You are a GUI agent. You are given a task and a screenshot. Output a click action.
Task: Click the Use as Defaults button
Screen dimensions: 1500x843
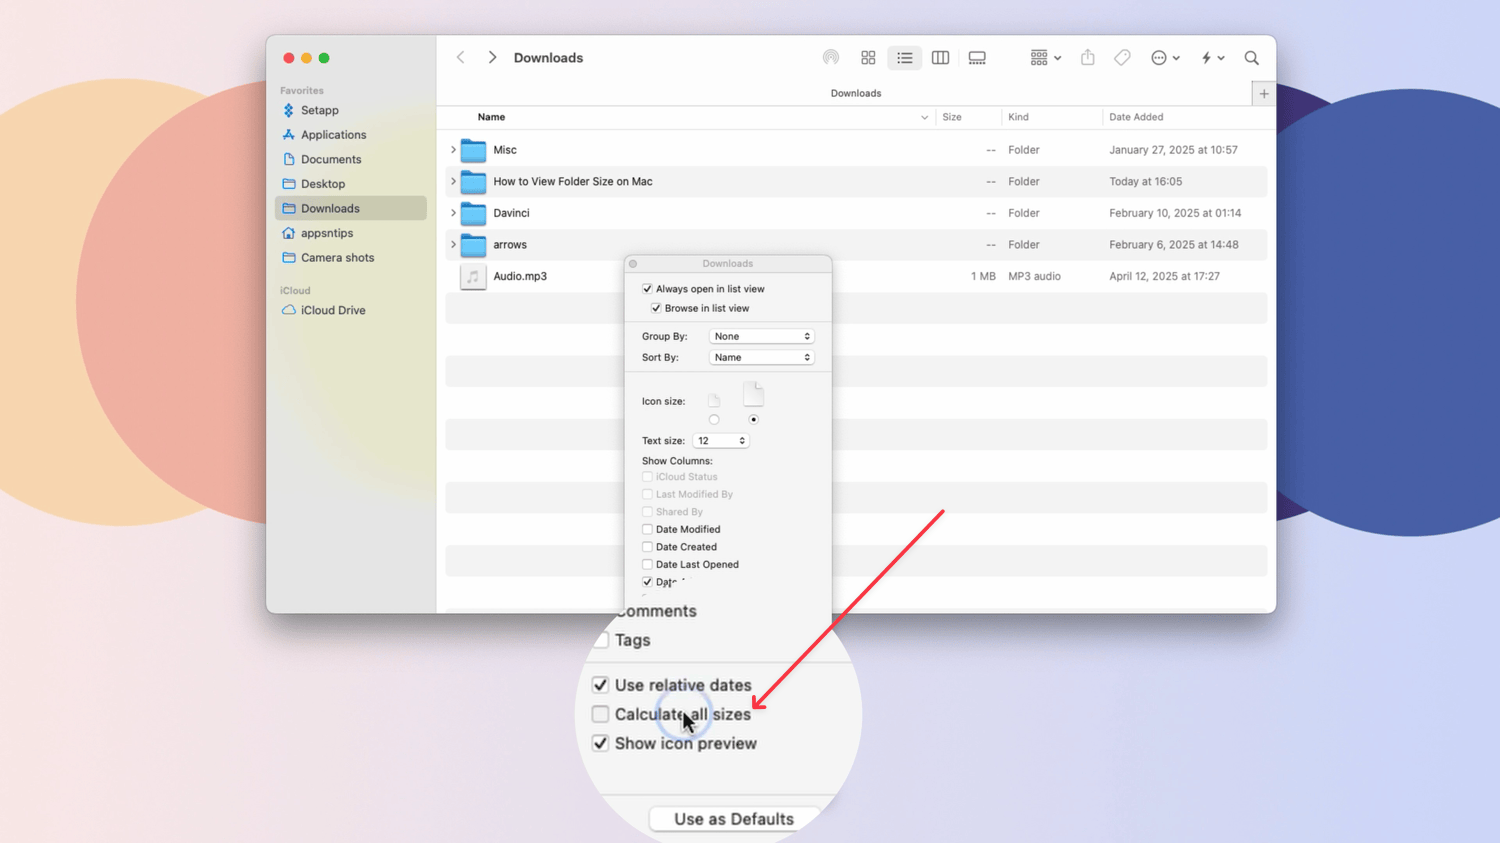point(733,818)
